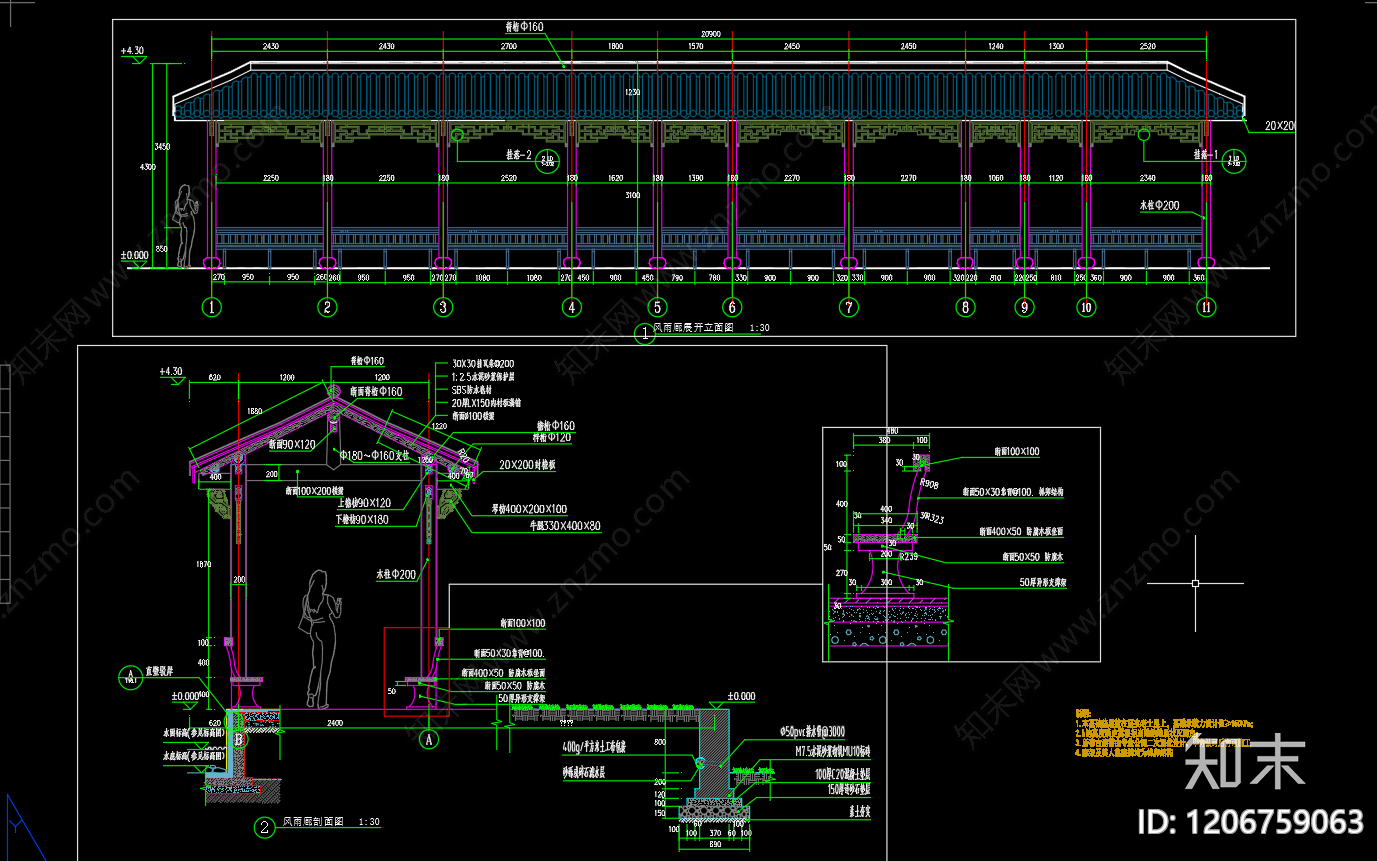This screenshot has height=861, width=1377.
Task: Click grid axis bubble number 11
Action: tap(1207, 308)
